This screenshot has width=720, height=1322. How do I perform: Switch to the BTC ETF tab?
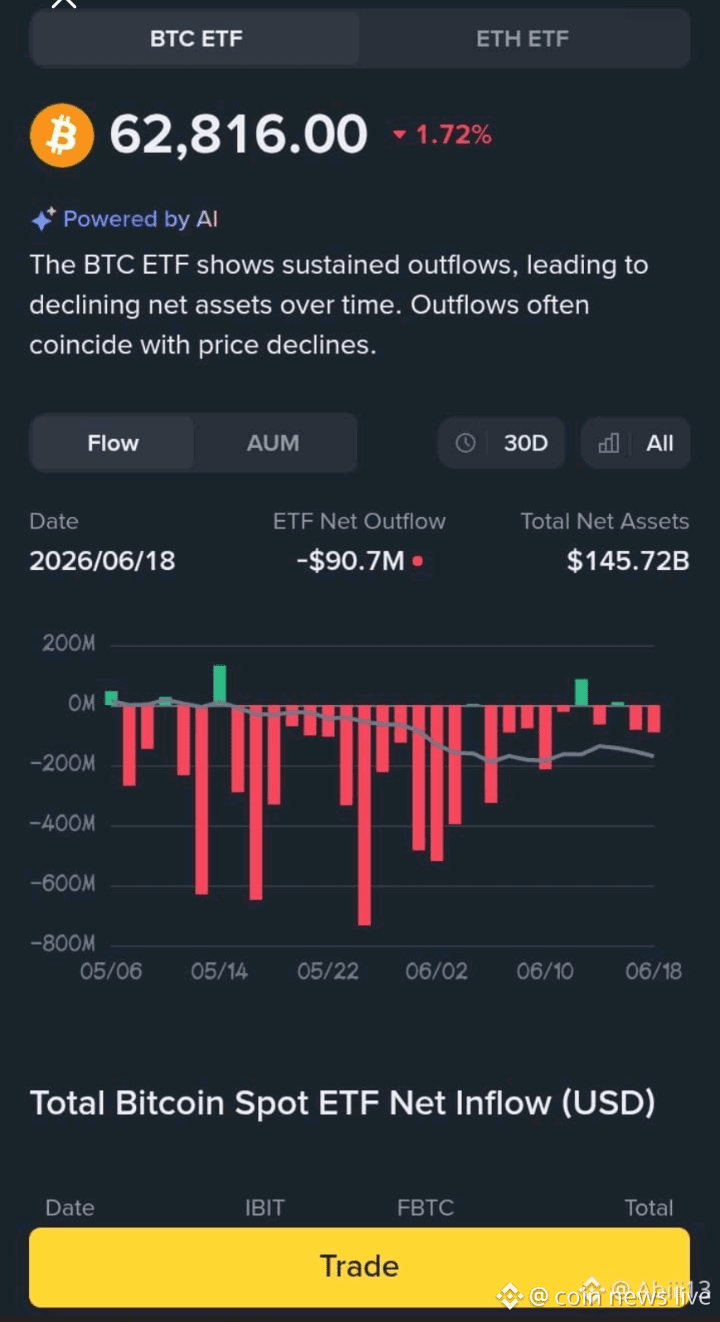pos(196,39)
